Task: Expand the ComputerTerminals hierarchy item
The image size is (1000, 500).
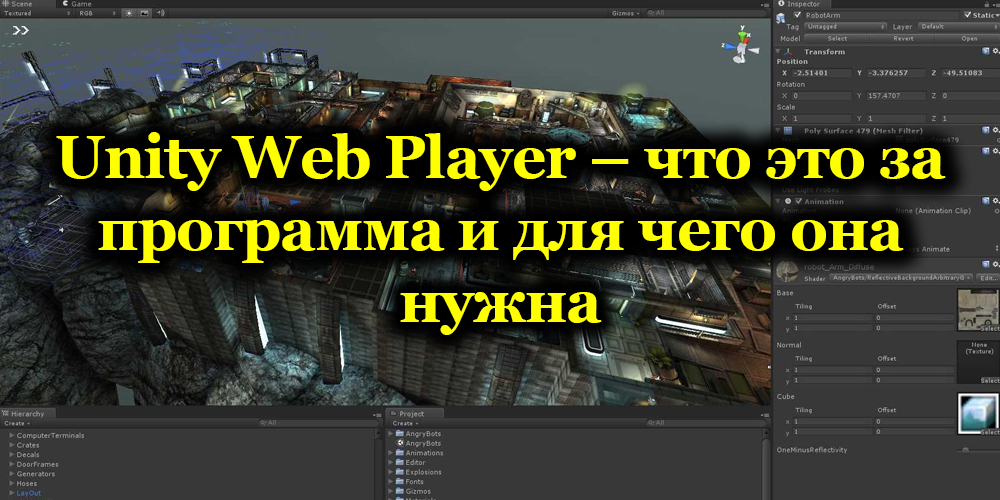Action: click(x=11, y=435)
